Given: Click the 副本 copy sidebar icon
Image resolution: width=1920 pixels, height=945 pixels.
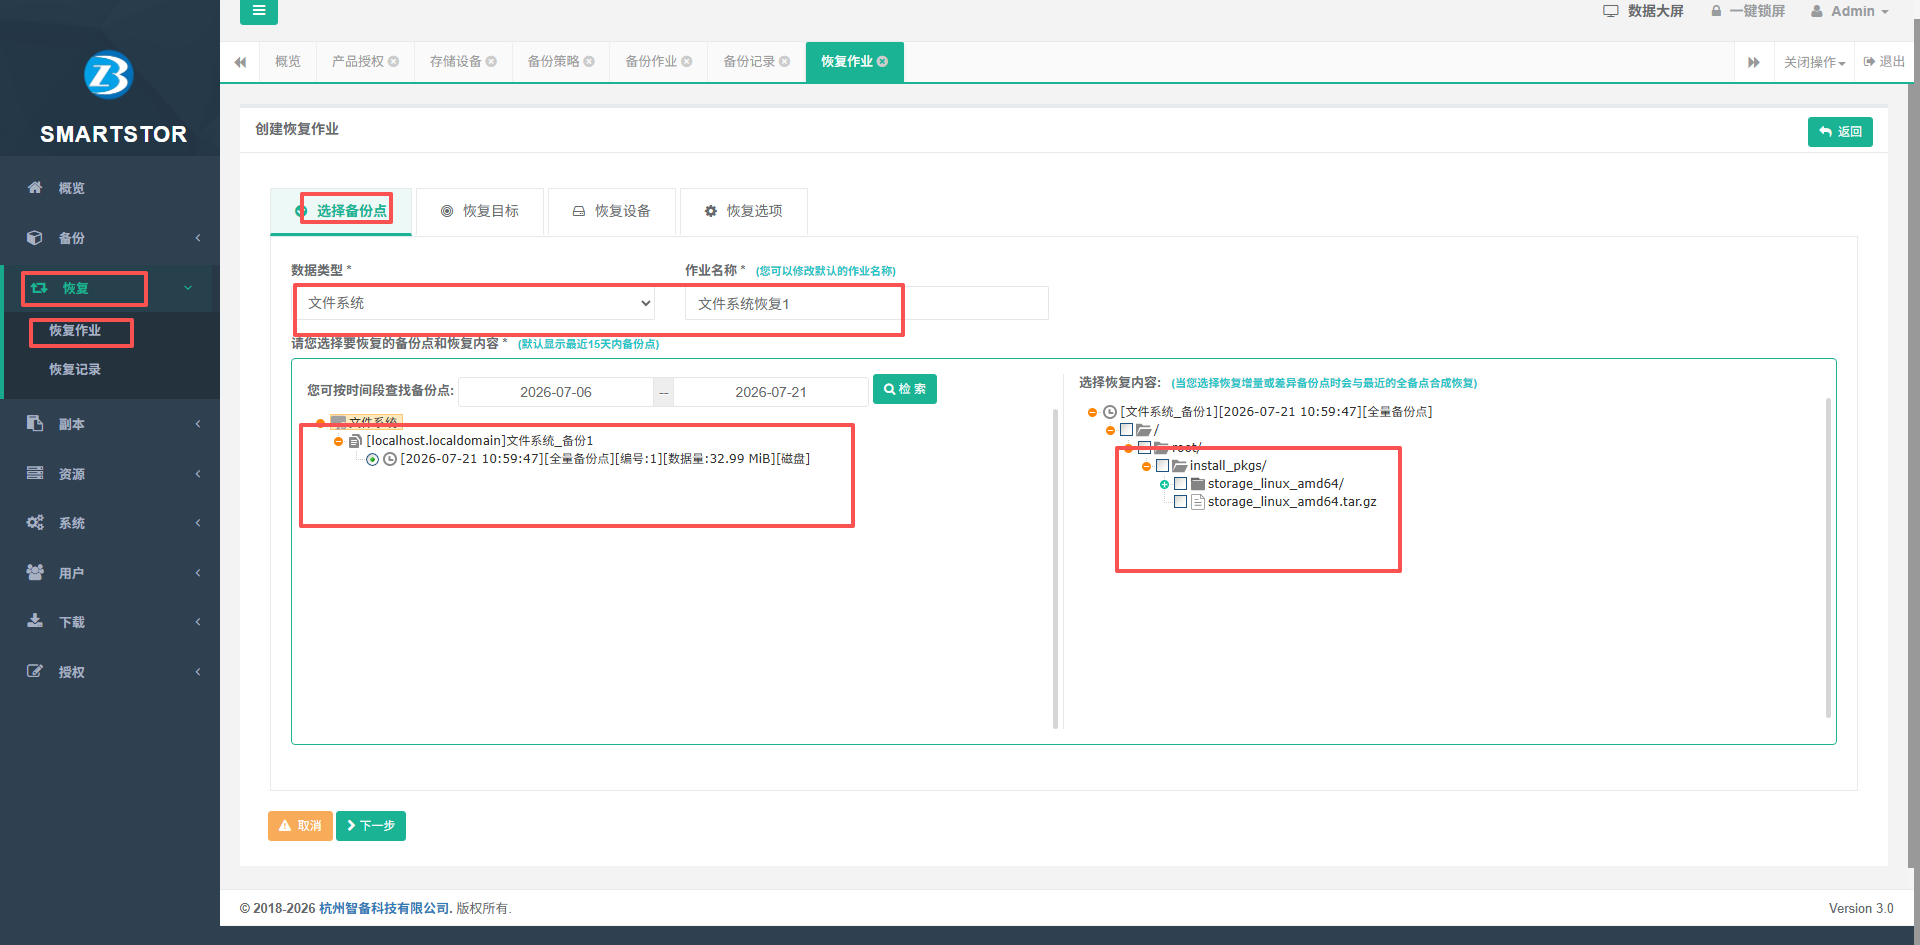Looking at the screenshot, I should coord(35,423).
